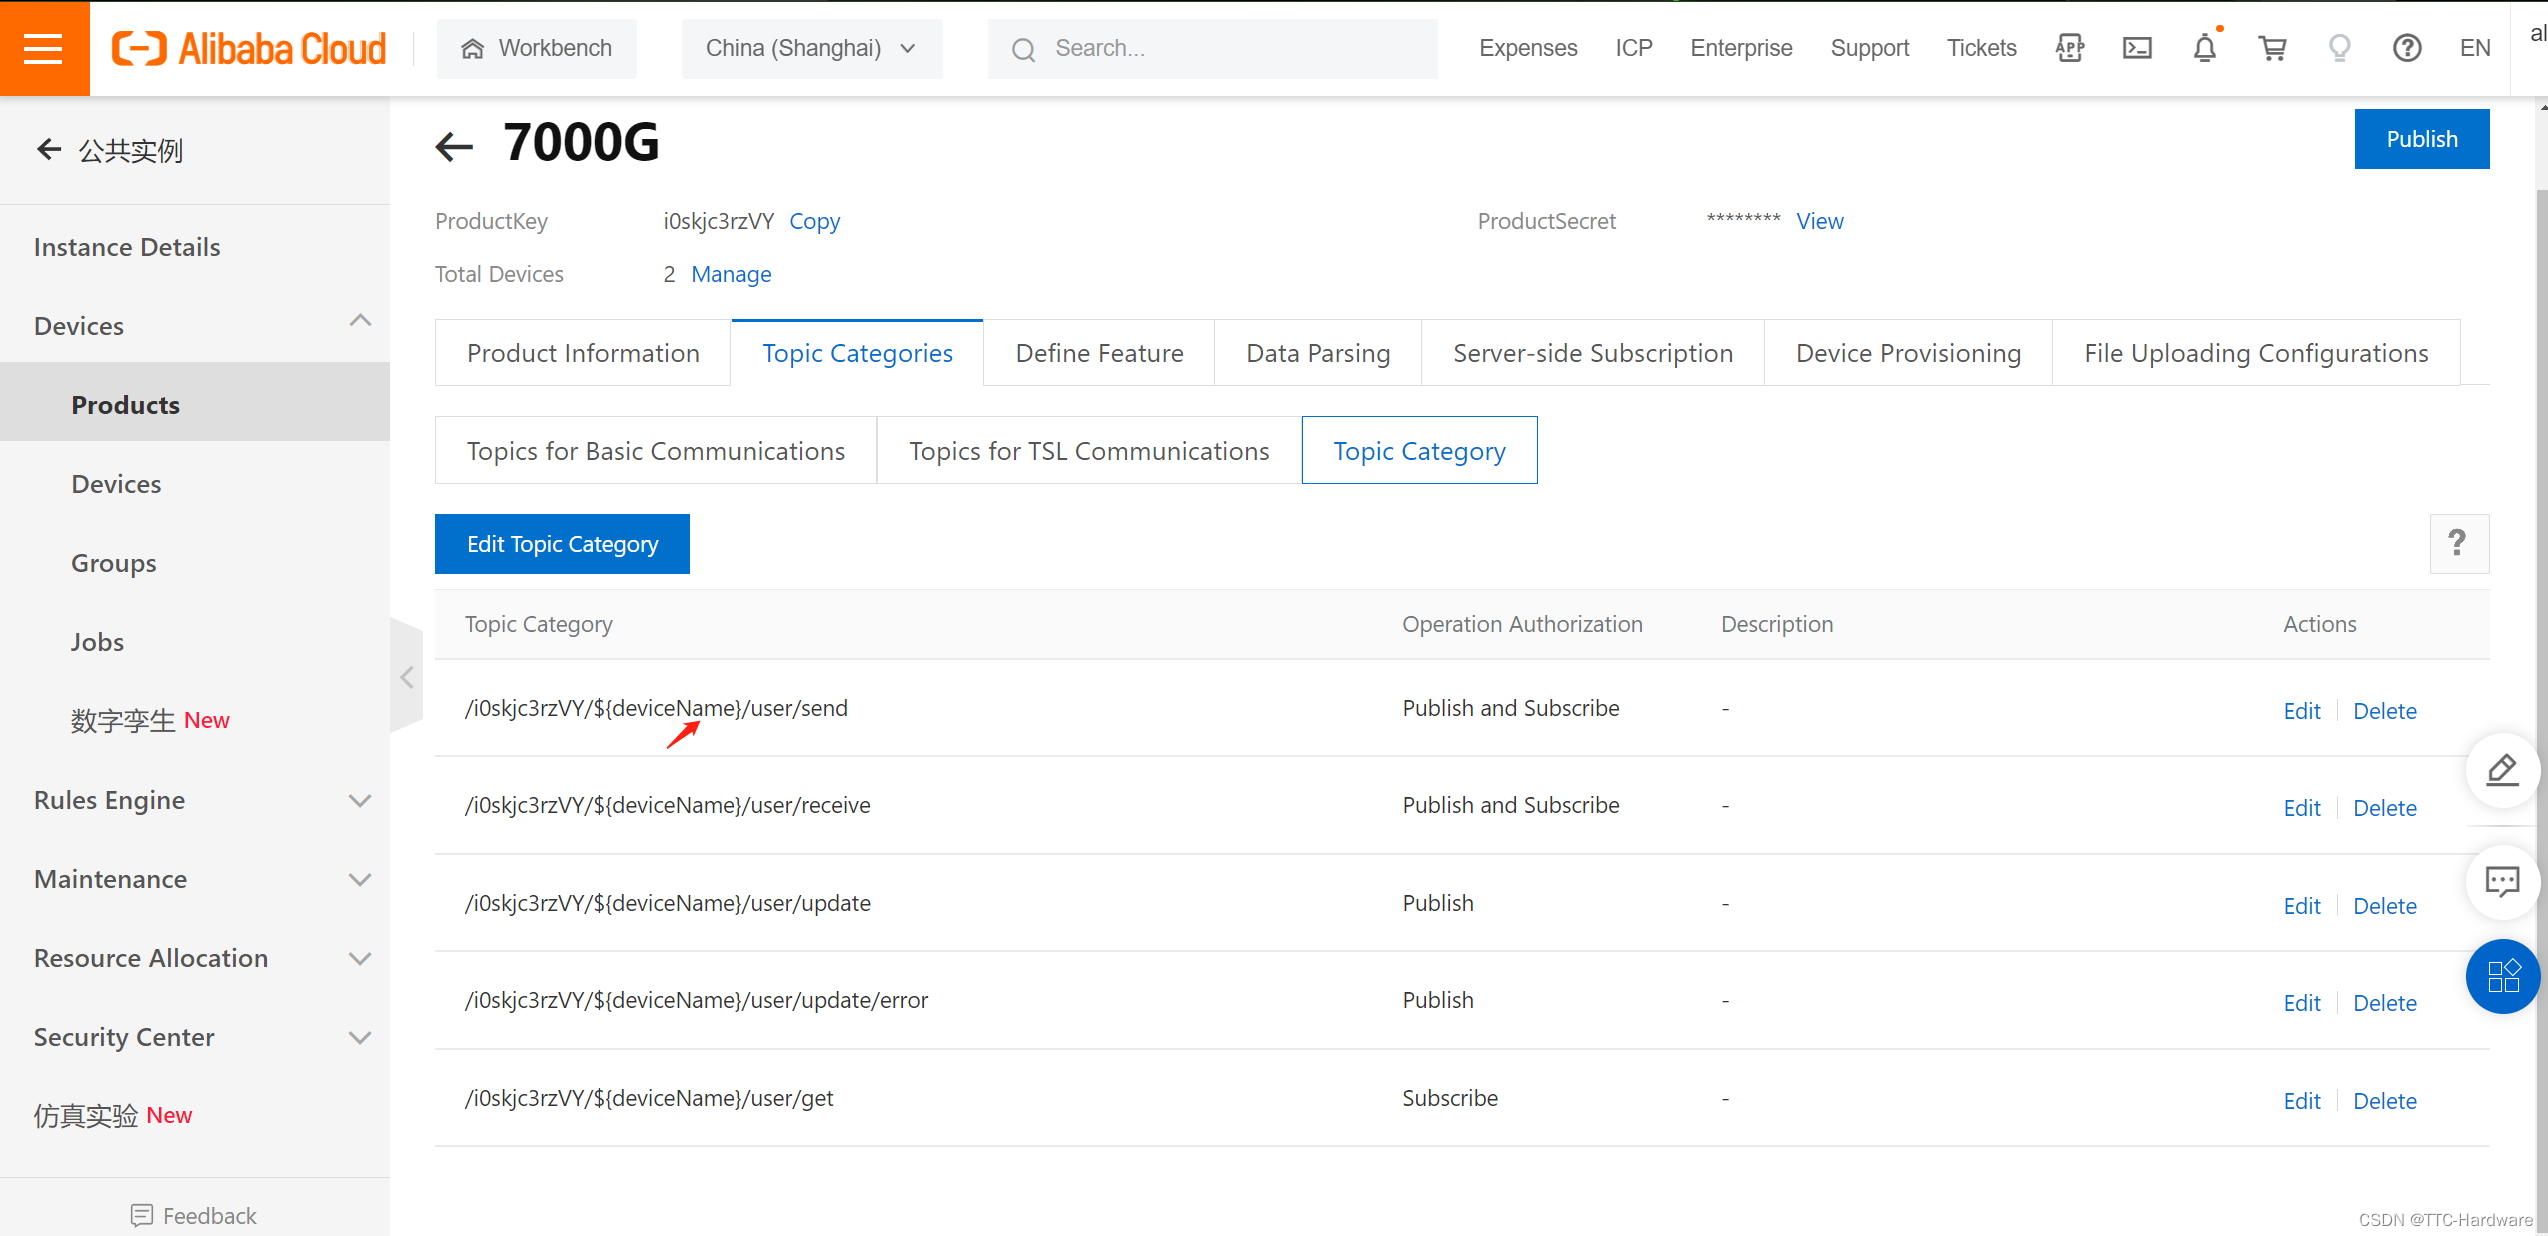Edit the user/get topic
This screenshot has width=2548, height=1236.
click(x=2301, y=1101)
